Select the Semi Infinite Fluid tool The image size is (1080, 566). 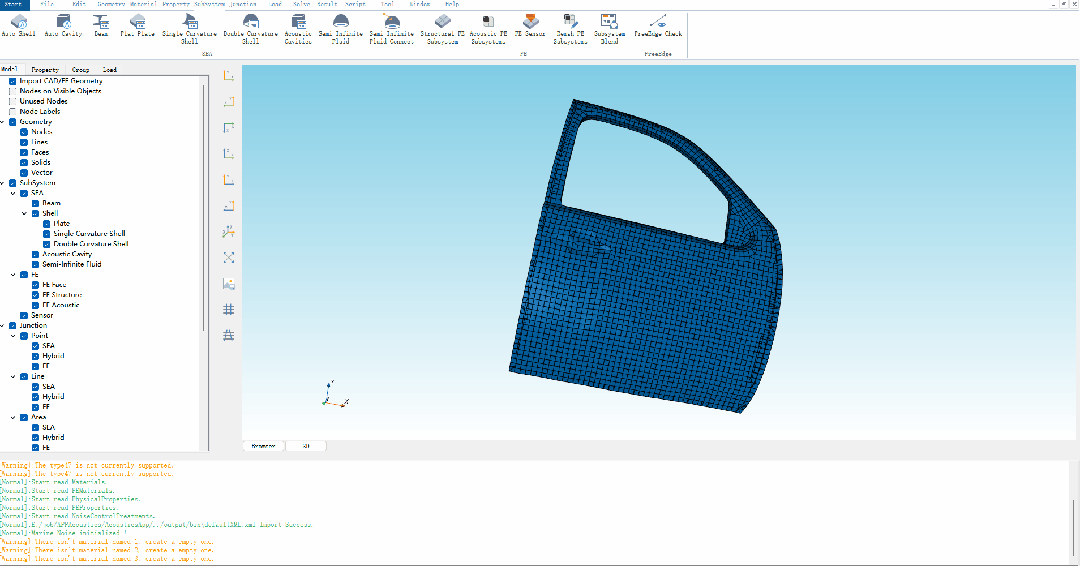tap(340, 30)
